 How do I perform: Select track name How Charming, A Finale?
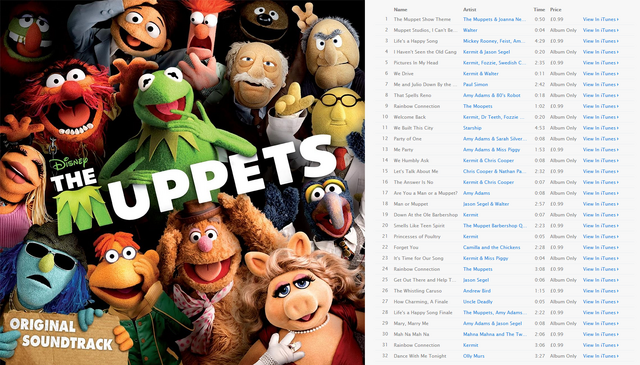420,302
